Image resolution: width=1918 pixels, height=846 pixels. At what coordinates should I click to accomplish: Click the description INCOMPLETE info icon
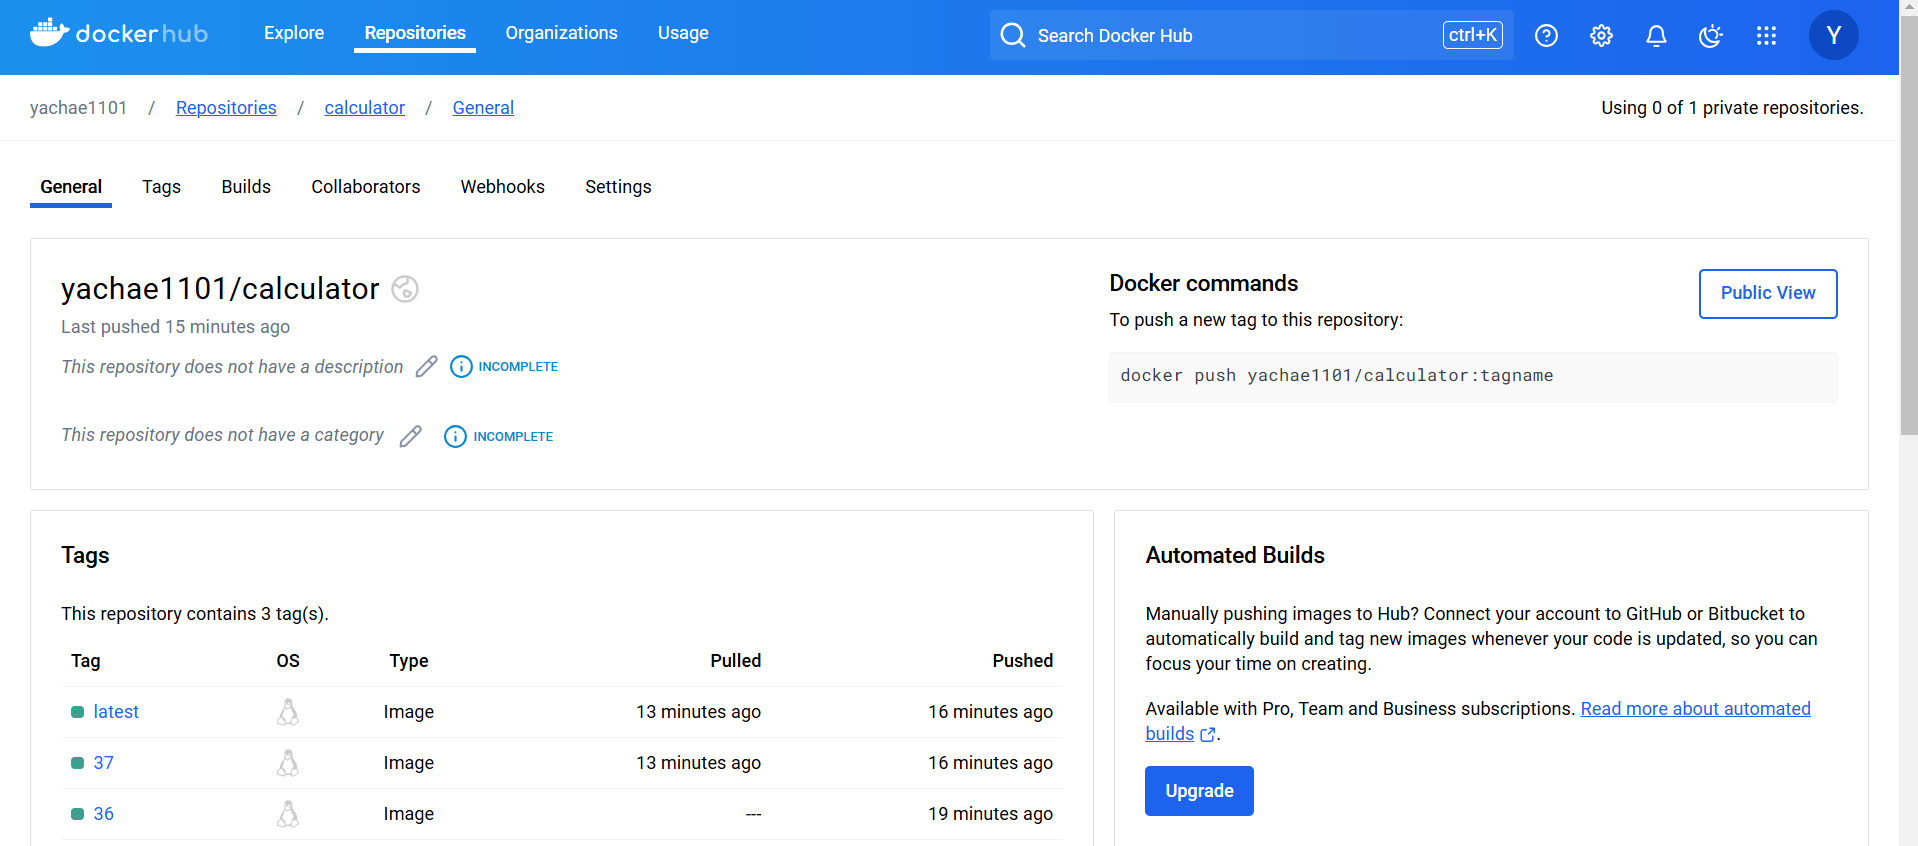(461, 367)
